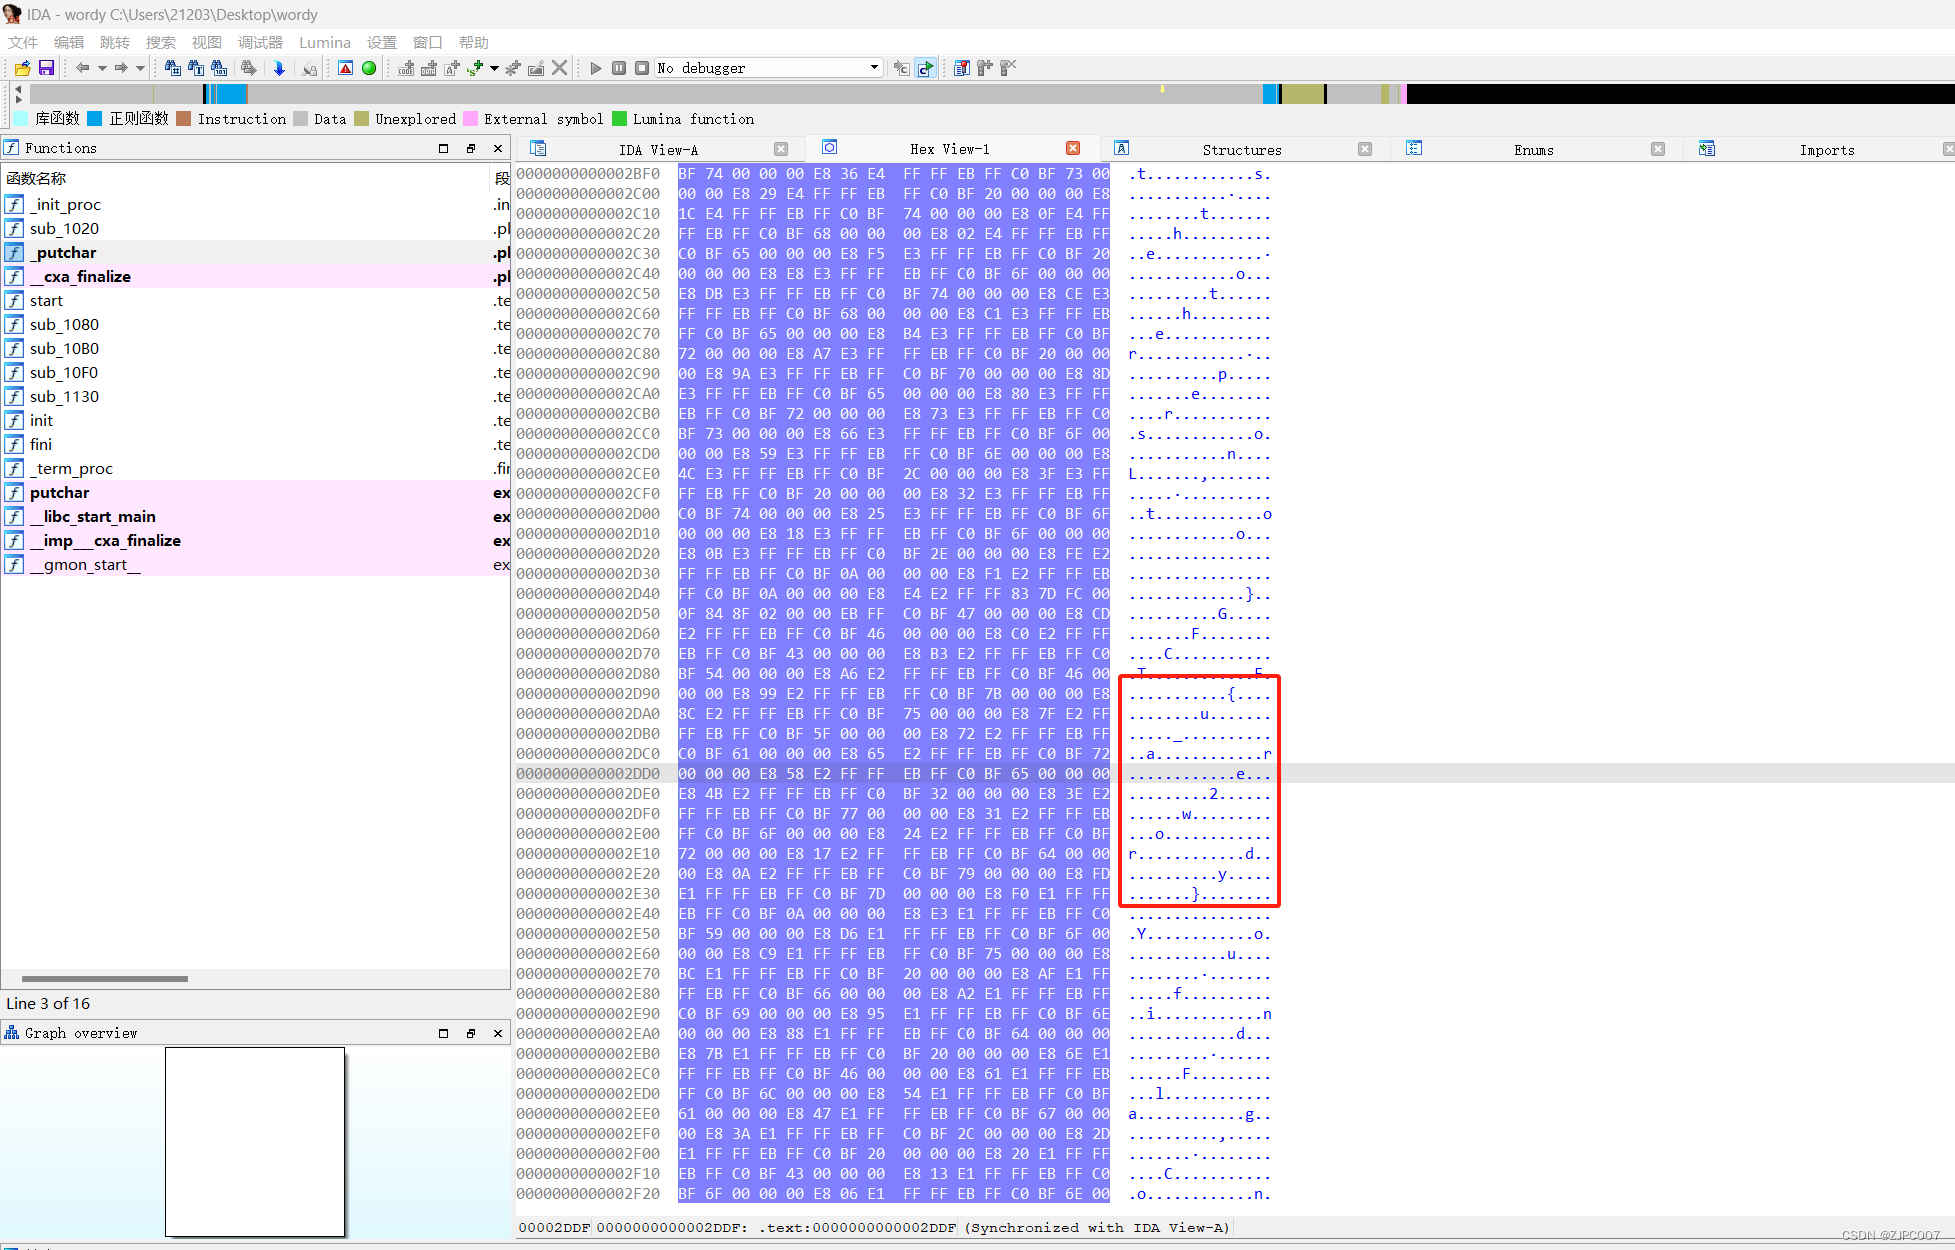Click the Stop process debugger icon
The width and height of the screenshot is (1955, 1250).
641,68
